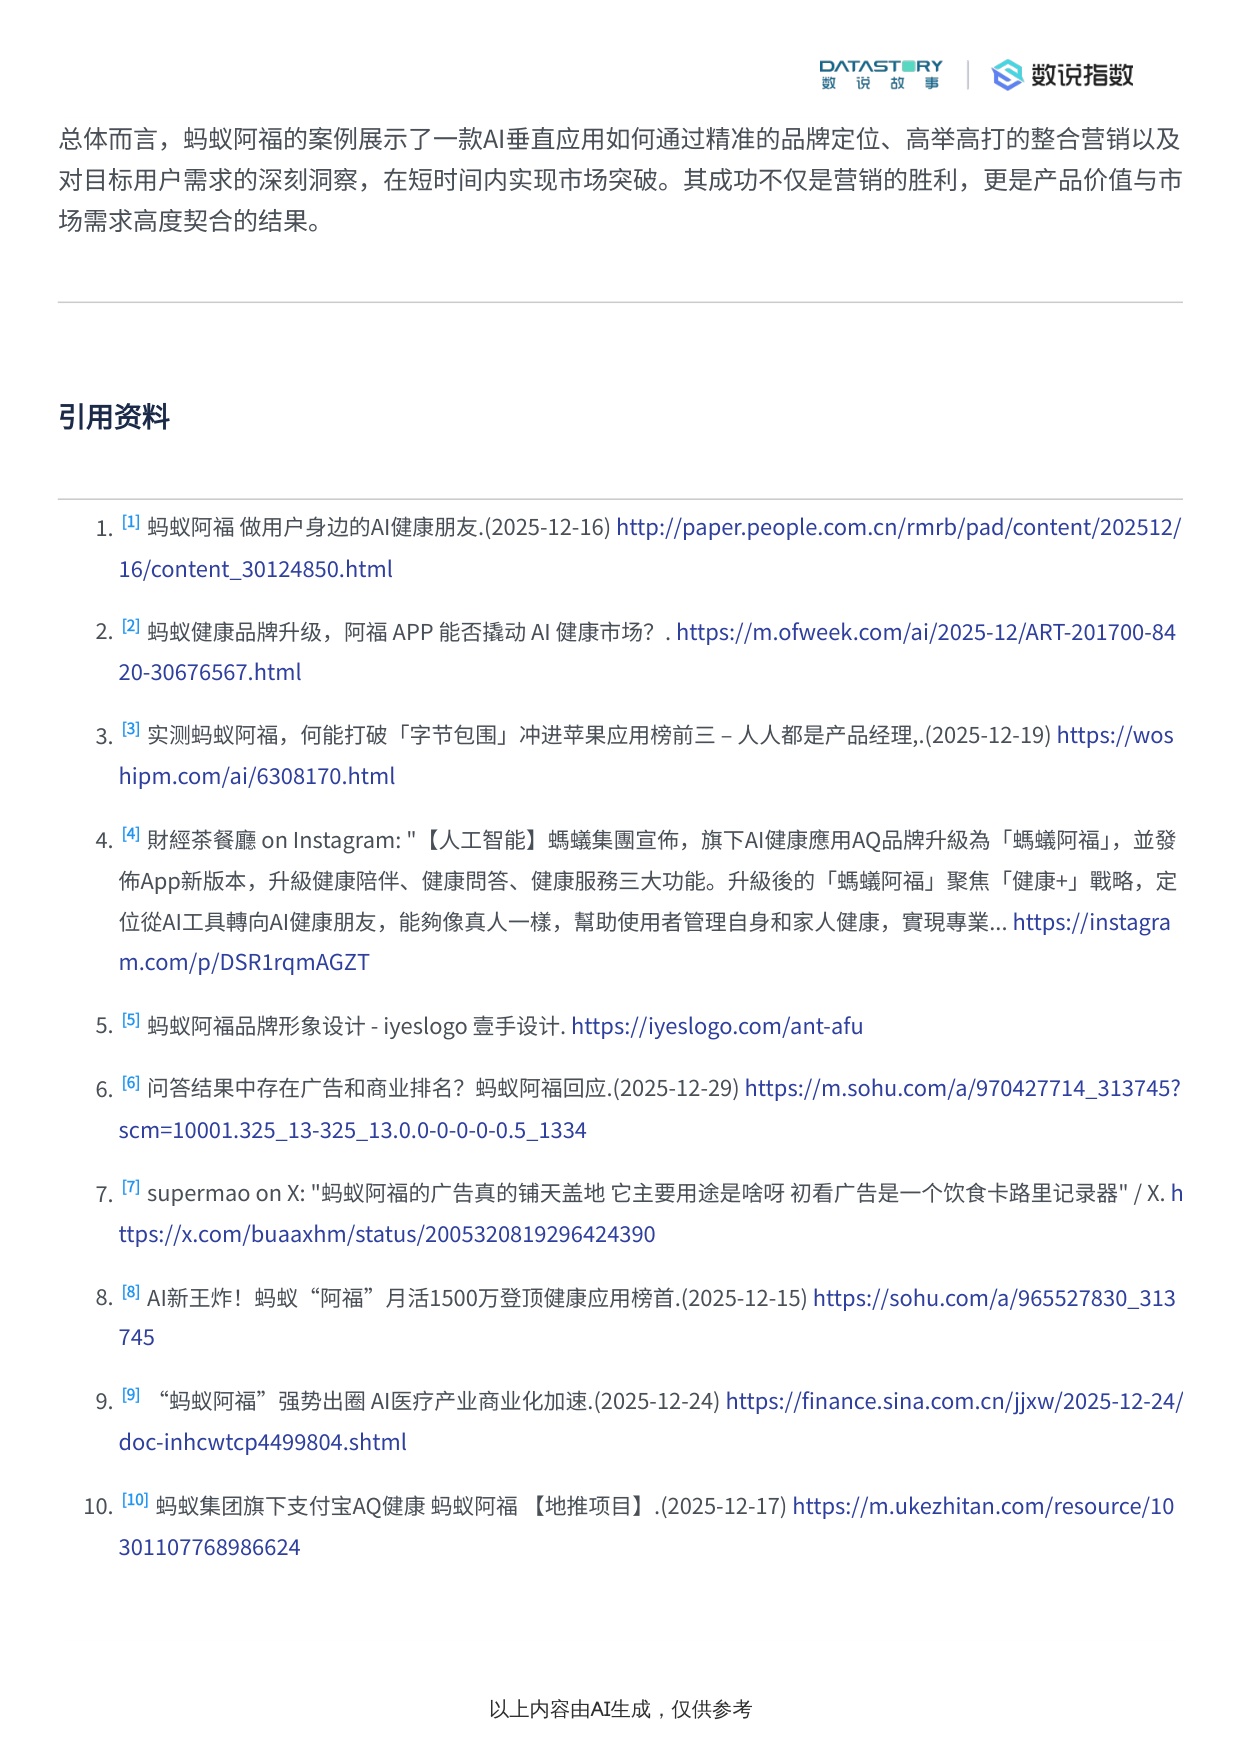This screenshot has width=1242, height=1756.
Task: Click footnote marker [9]
Action: [131, 1395]
